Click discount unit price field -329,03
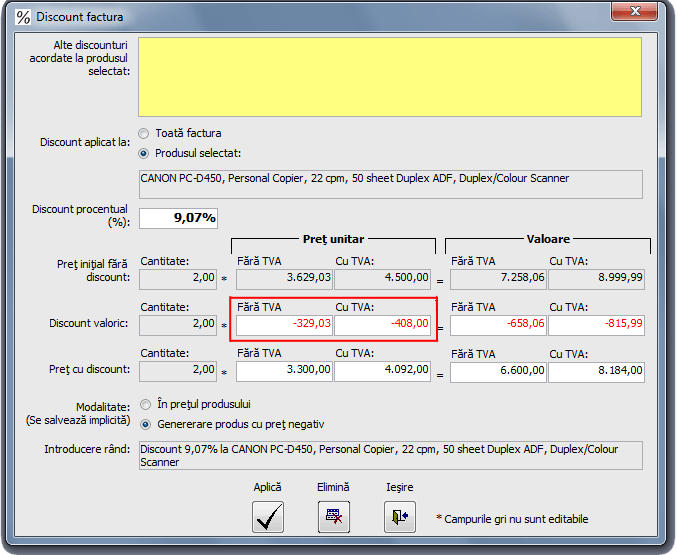 click(284, 324)
